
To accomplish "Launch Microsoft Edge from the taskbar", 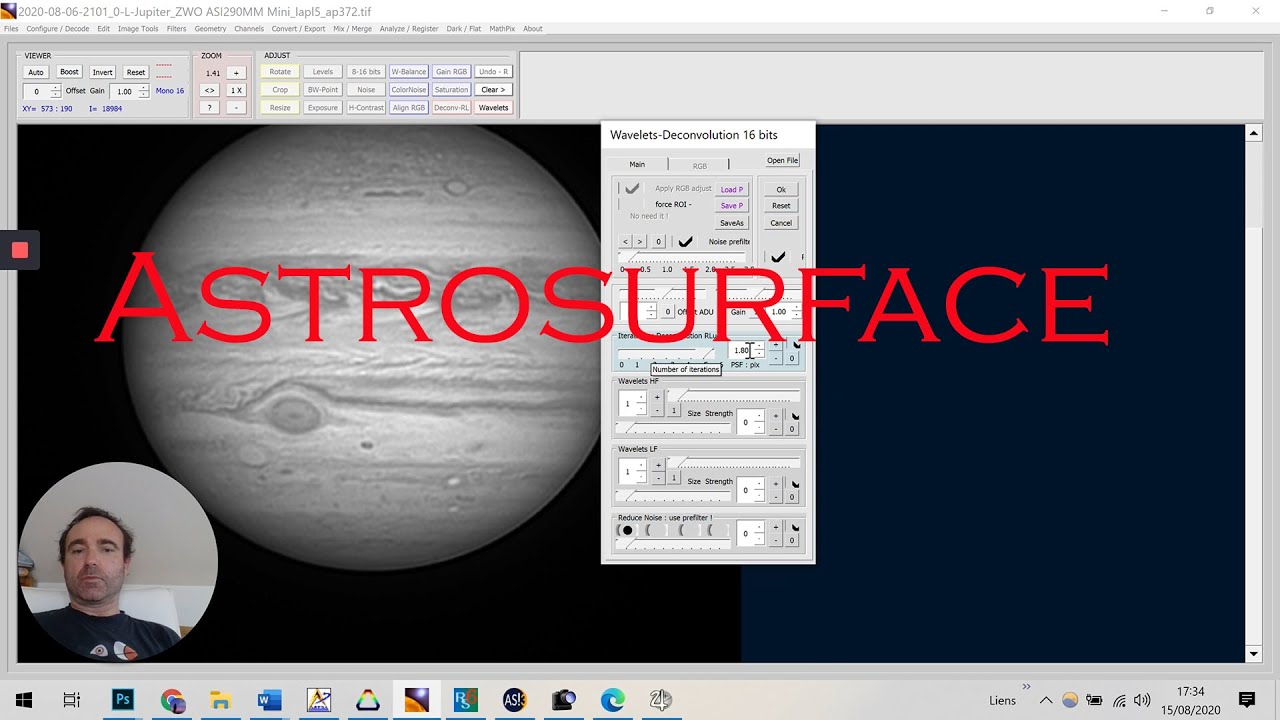I will (x=613, y=700).
